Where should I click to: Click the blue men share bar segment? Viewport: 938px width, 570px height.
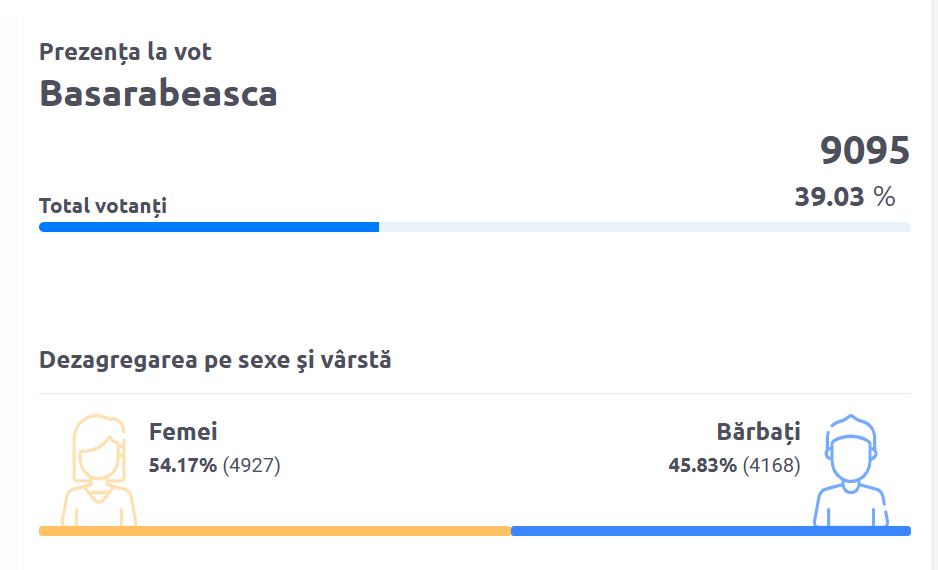(x=710, y=531)
